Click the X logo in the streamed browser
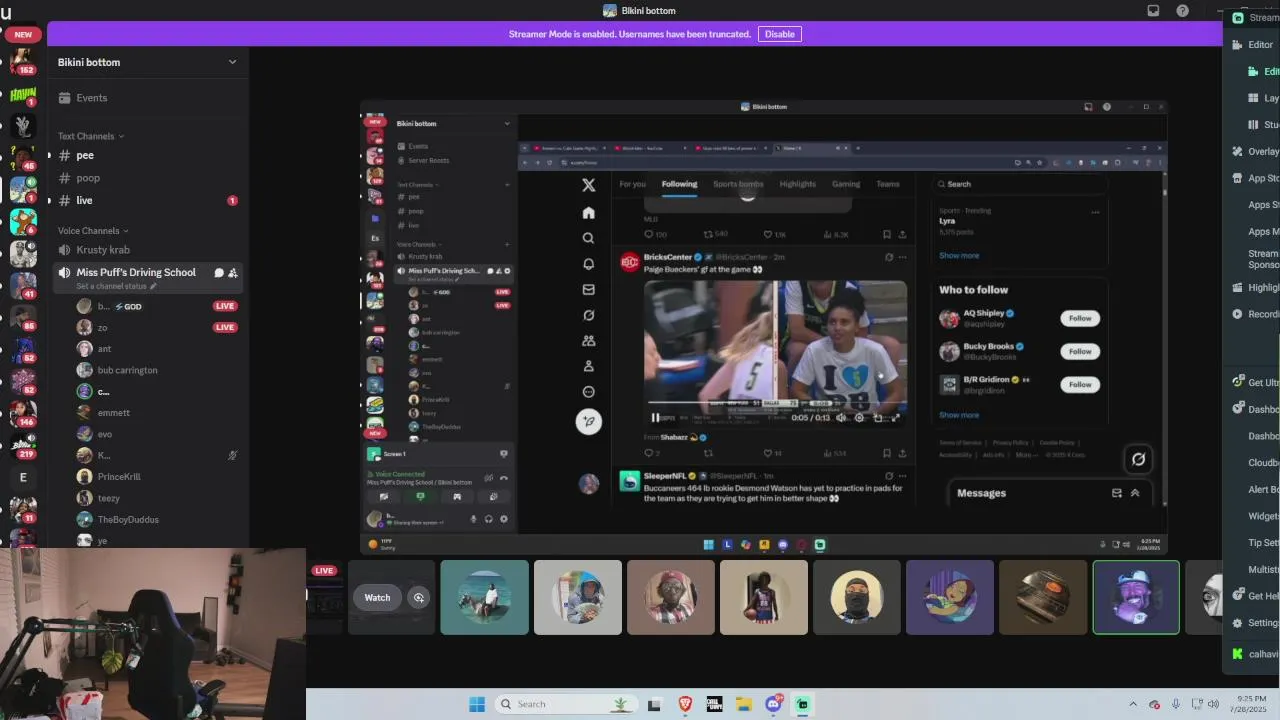 click(x=589, y=185)
